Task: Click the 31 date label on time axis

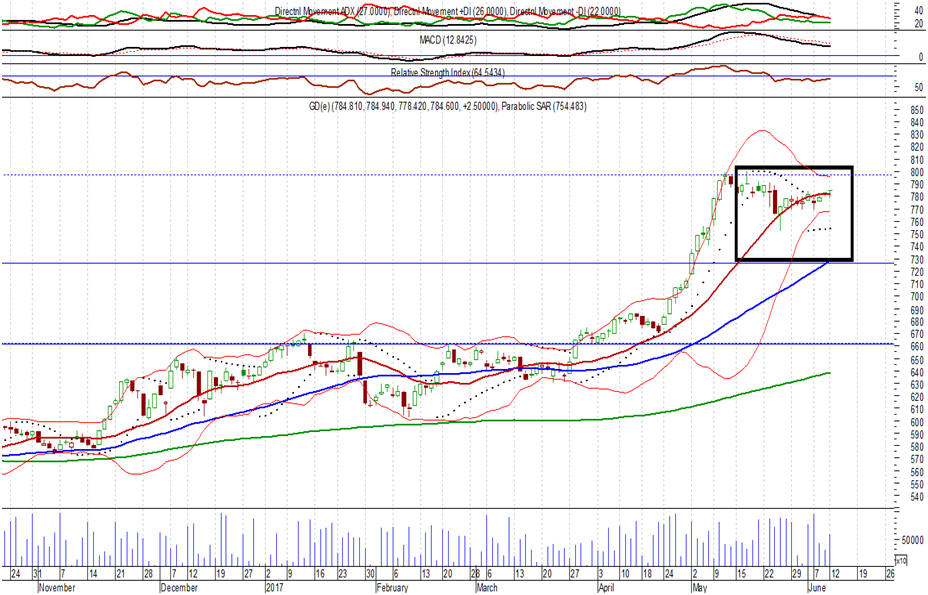Action: [37, 574]
